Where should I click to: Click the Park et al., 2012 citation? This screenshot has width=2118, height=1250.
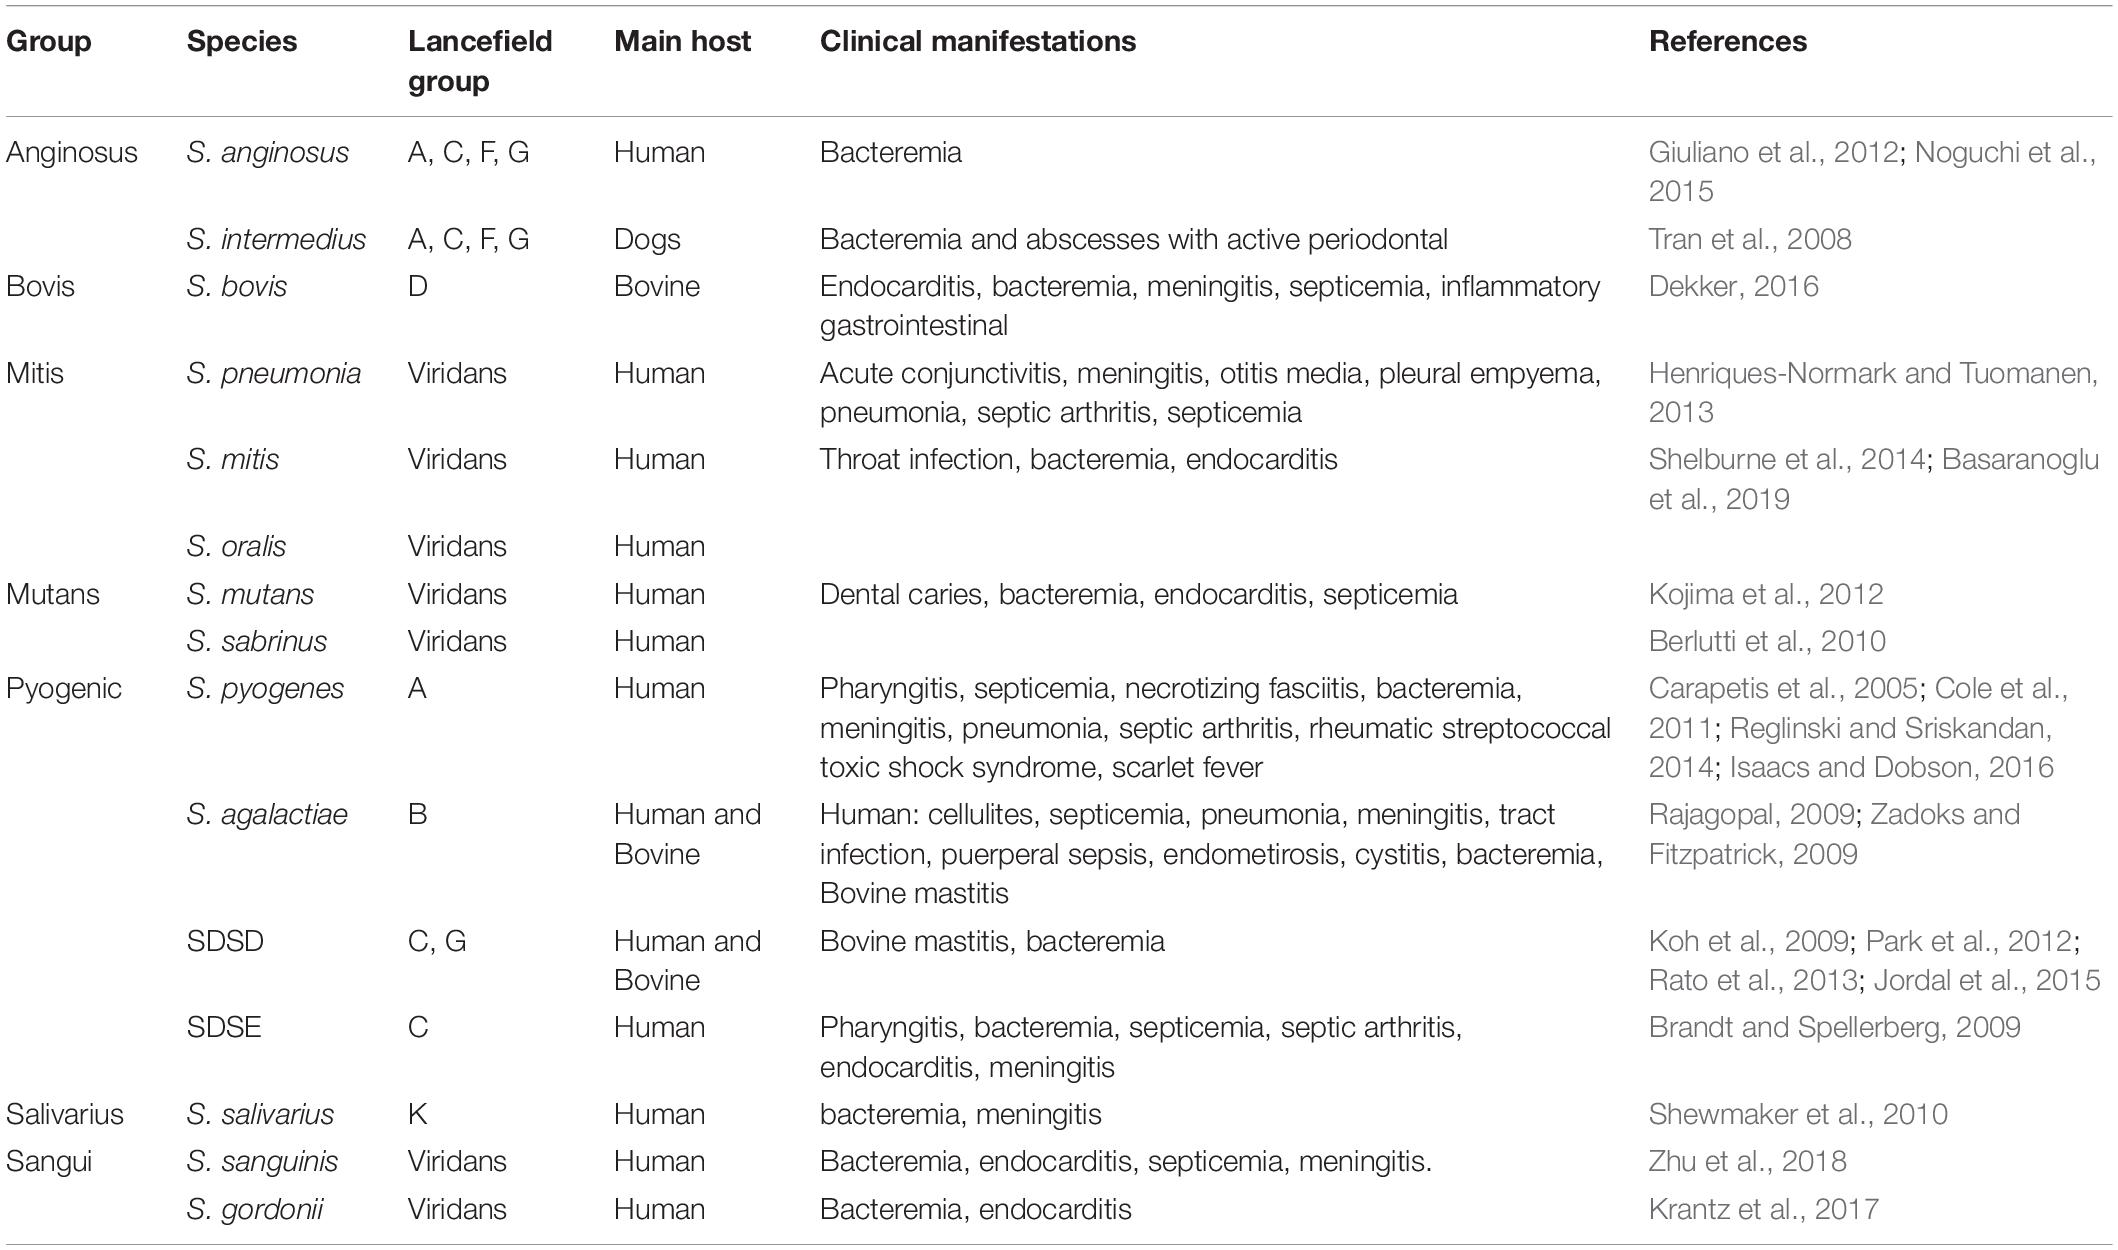coord(1969,941)
